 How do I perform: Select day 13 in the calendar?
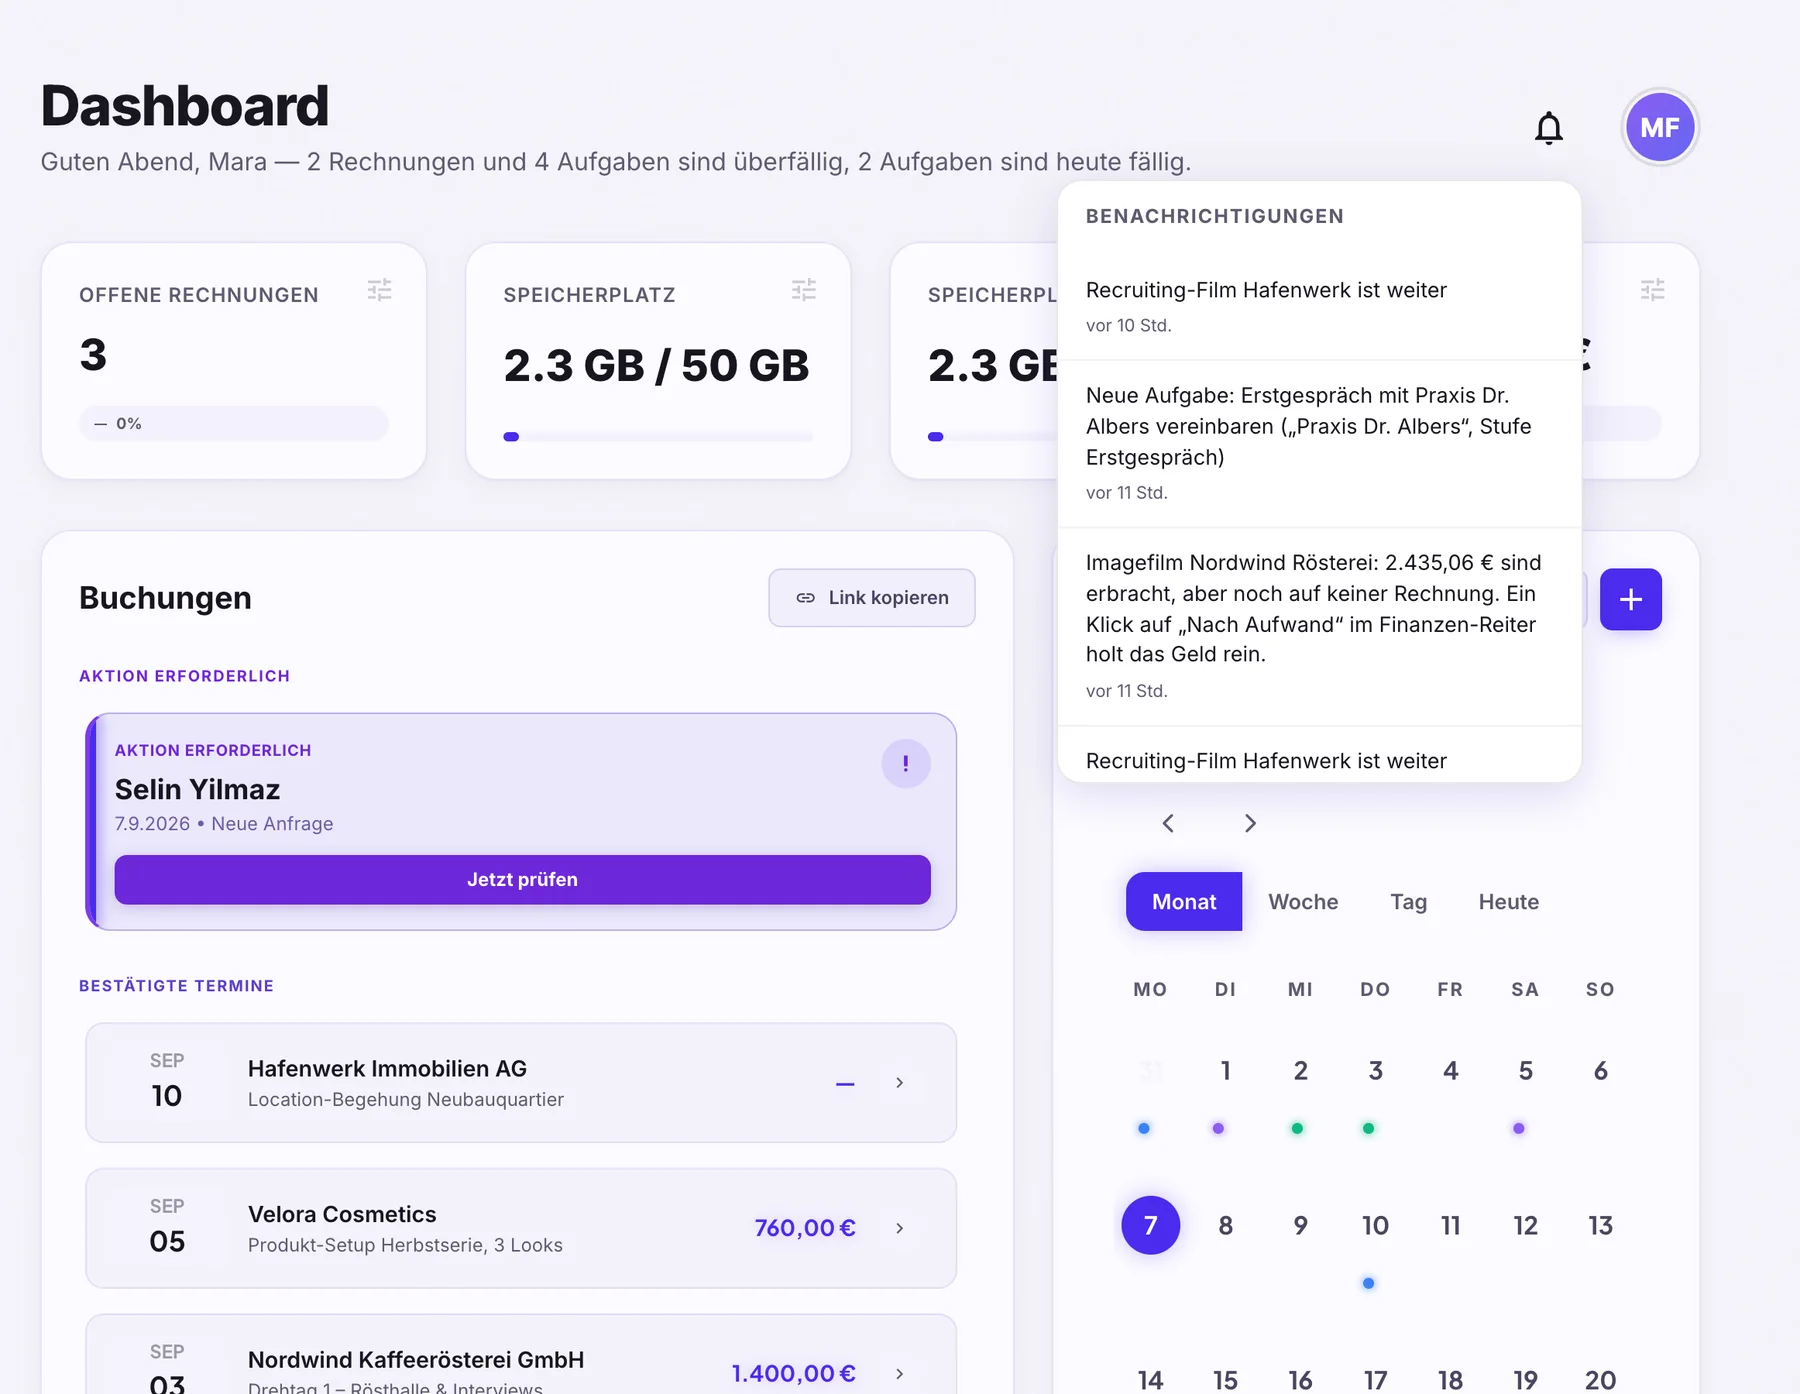1600,1226
